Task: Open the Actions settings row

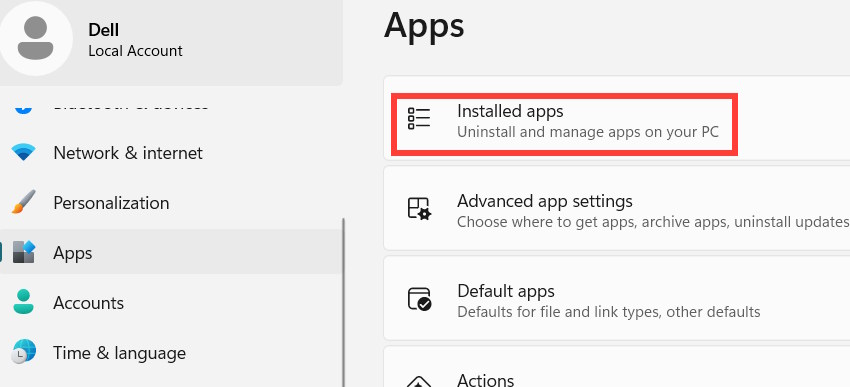Action: [617, 367]
